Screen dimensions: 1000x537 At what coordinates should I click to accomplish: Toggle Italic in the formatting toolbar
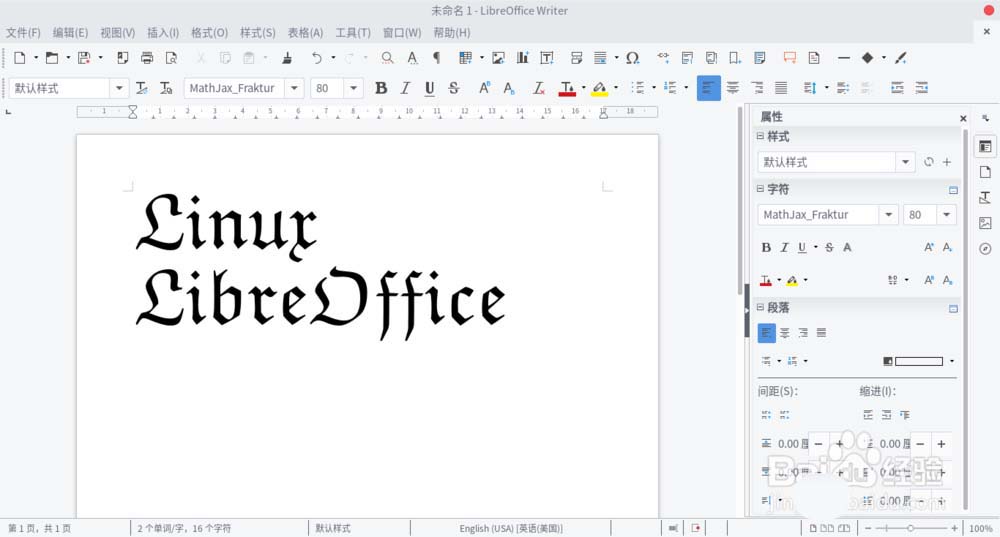coord(405,88)
